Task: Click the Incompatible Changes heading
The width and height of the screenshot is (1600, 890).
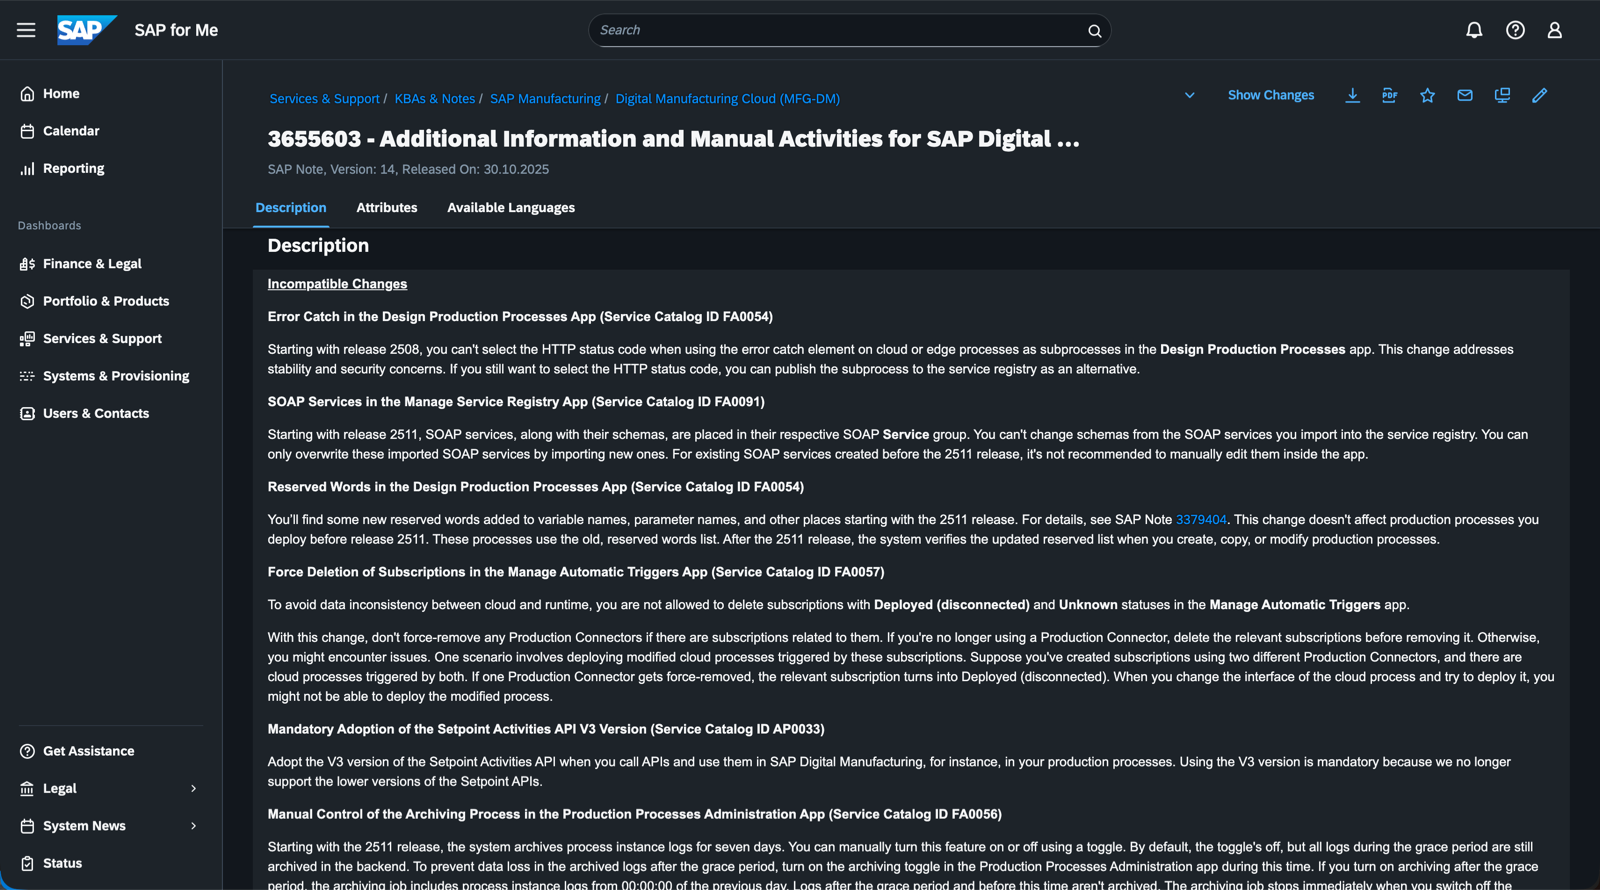Action: [x=337, y=284]
